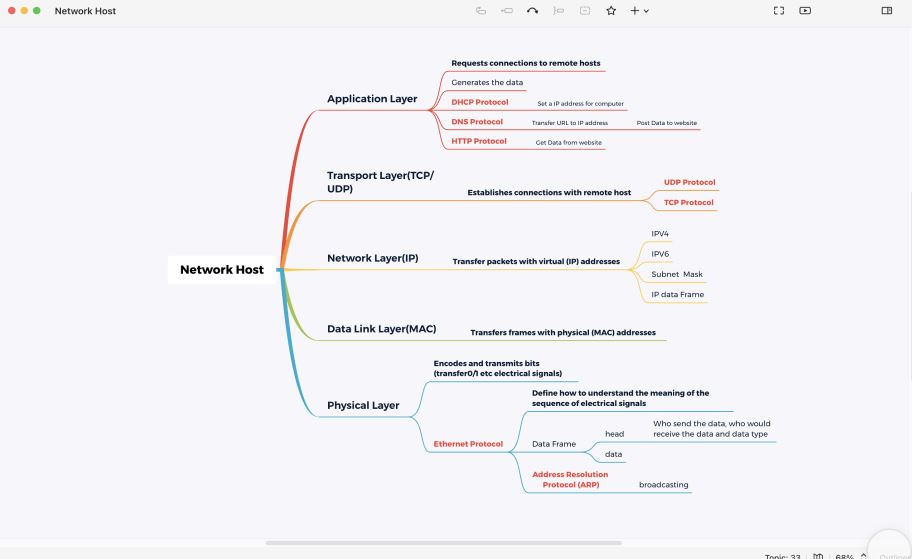
Task: Open the Insert plus dropdown
Action: pyautogui.click(x=639, y=11)
